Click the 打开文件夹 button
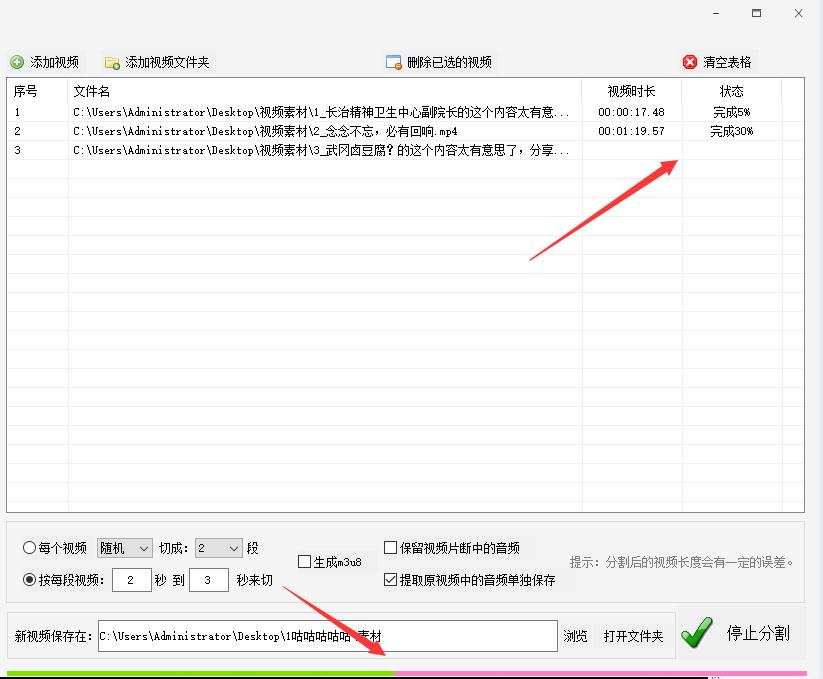The height and width of the screenshot is (679, 823). 634,635
